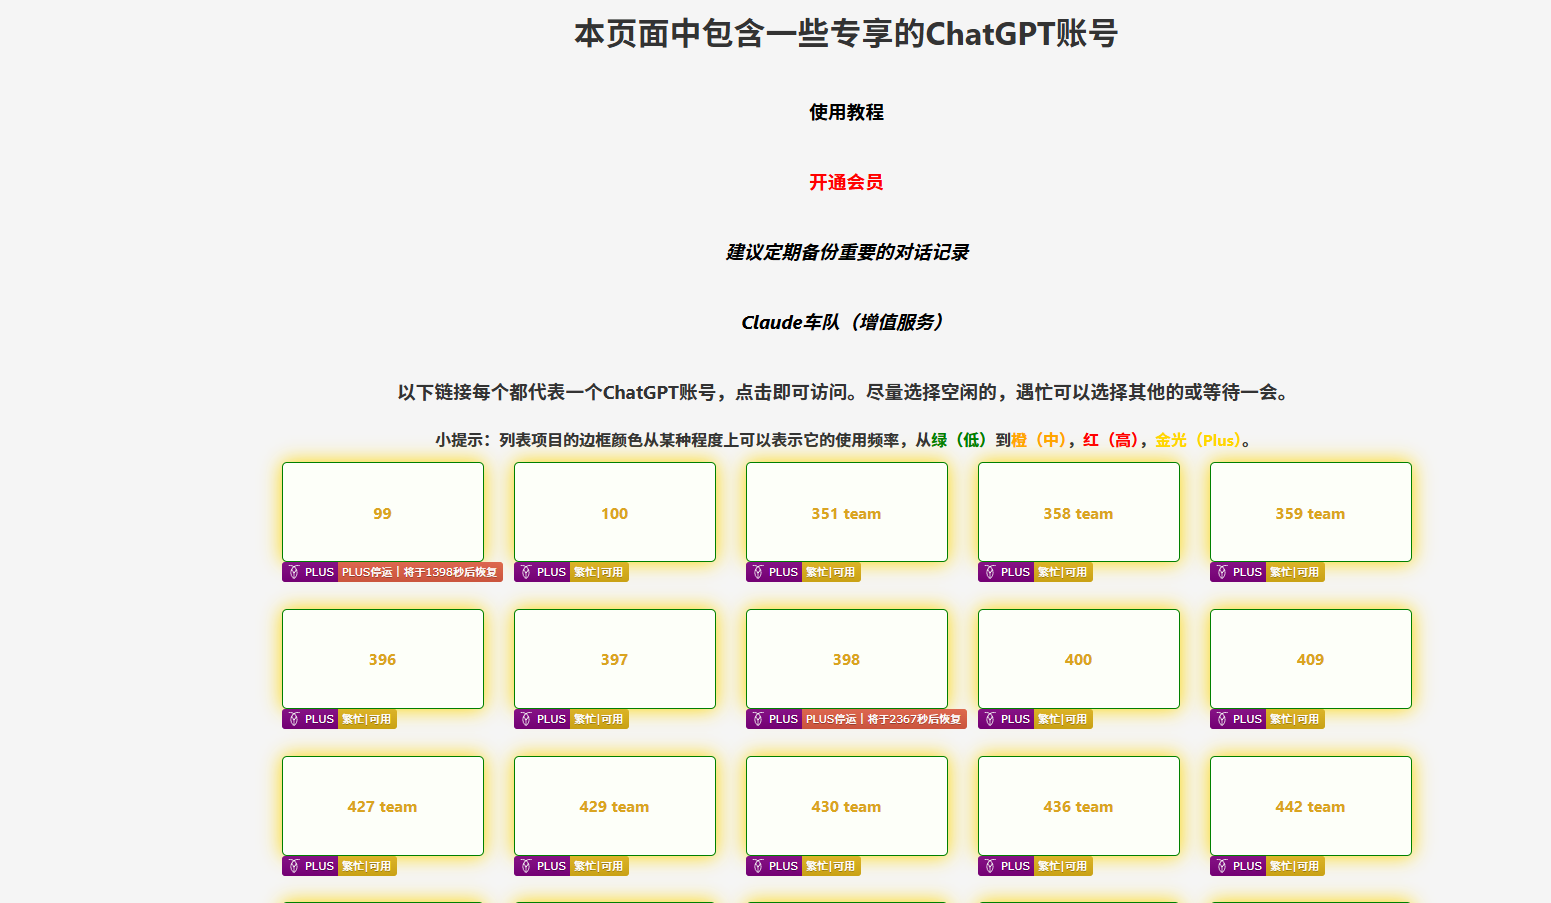Visit the 430 team account card
The image size is (1551, 903).
click(847, 806)
